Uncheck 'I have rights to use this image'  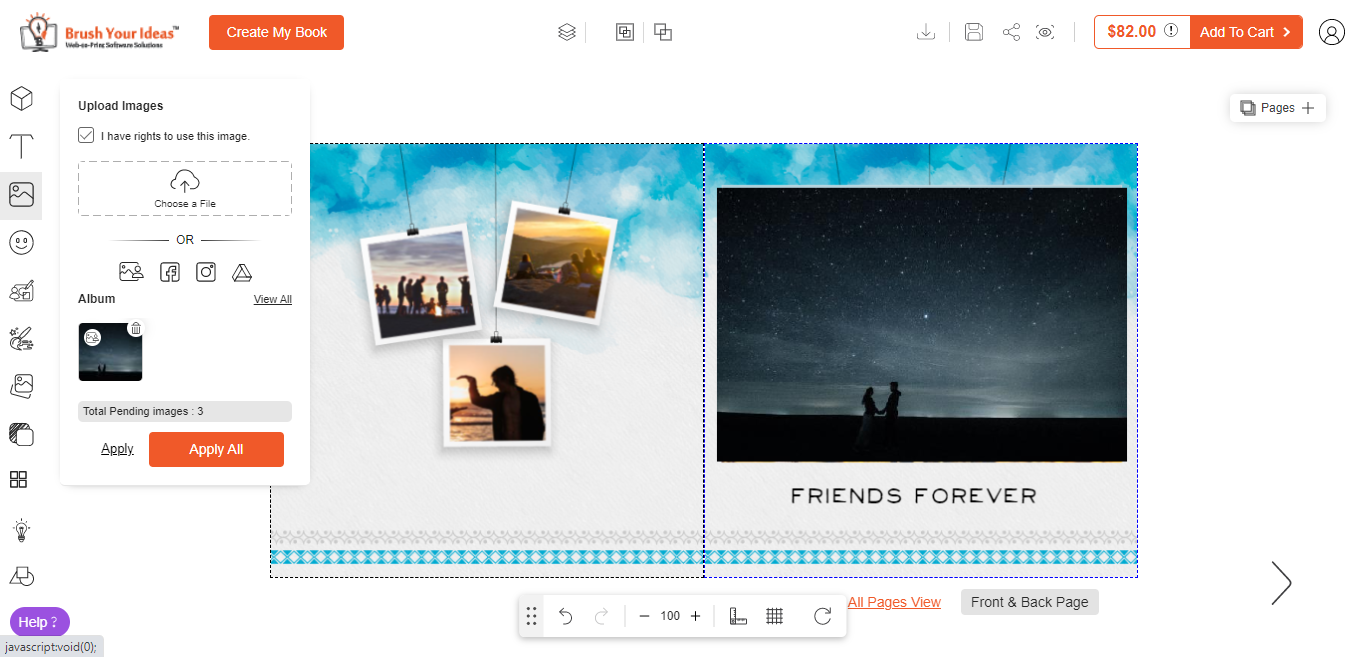point(86,134)
